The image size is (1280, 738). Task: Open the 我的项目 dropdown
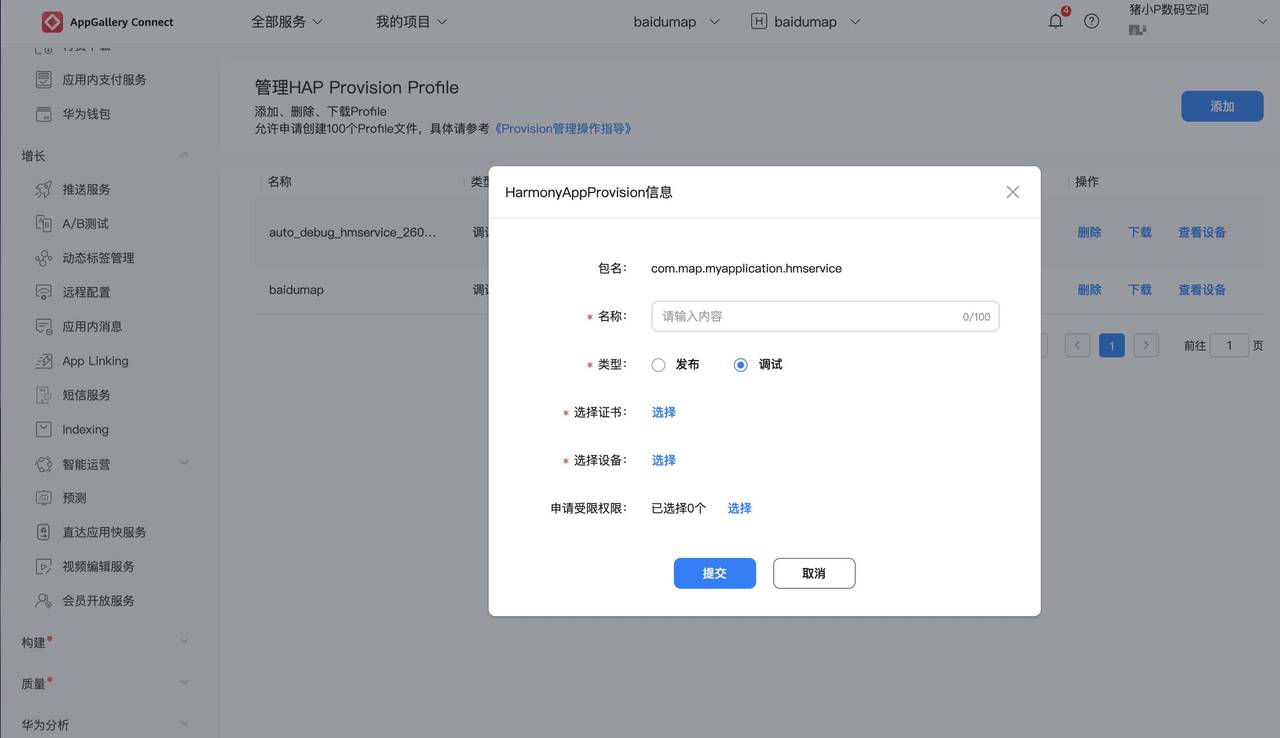411,20
